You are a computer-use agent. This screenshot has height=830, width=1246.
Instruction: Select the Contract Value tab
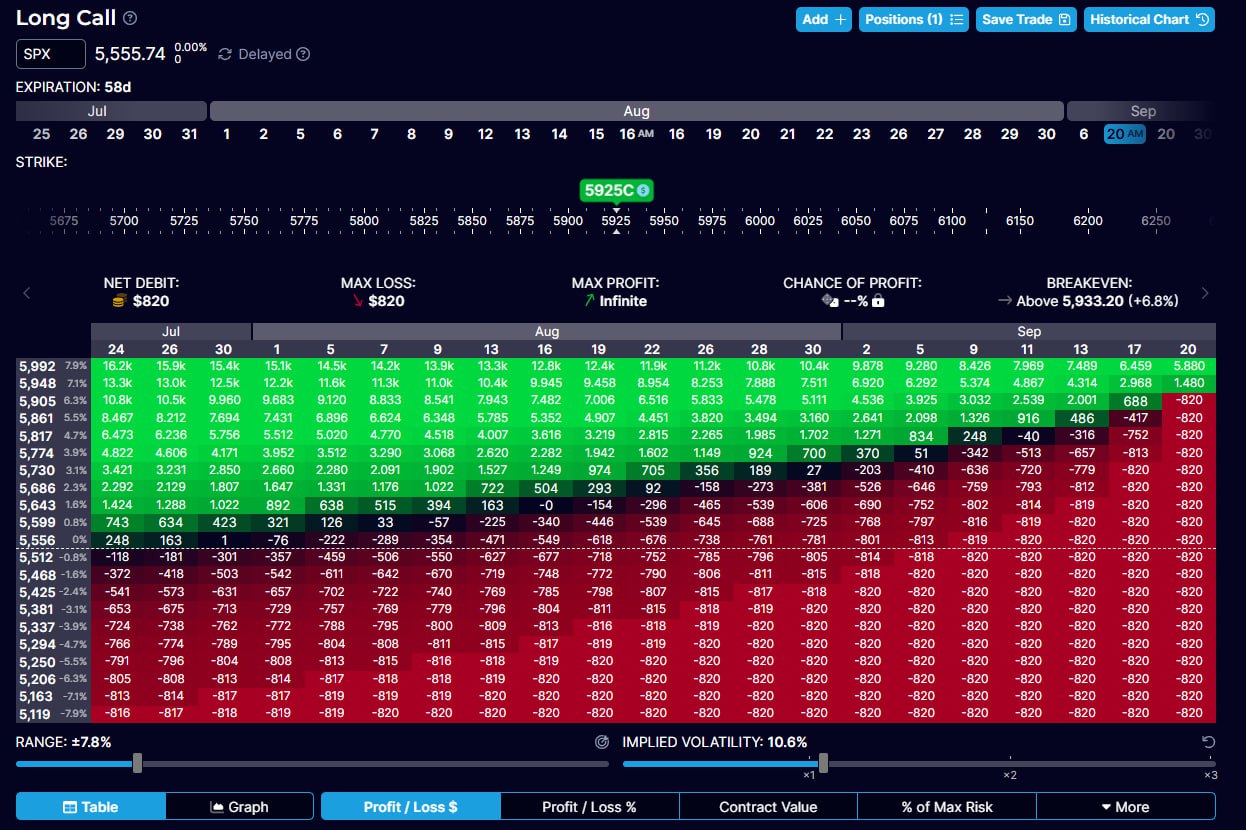[767, 806]
